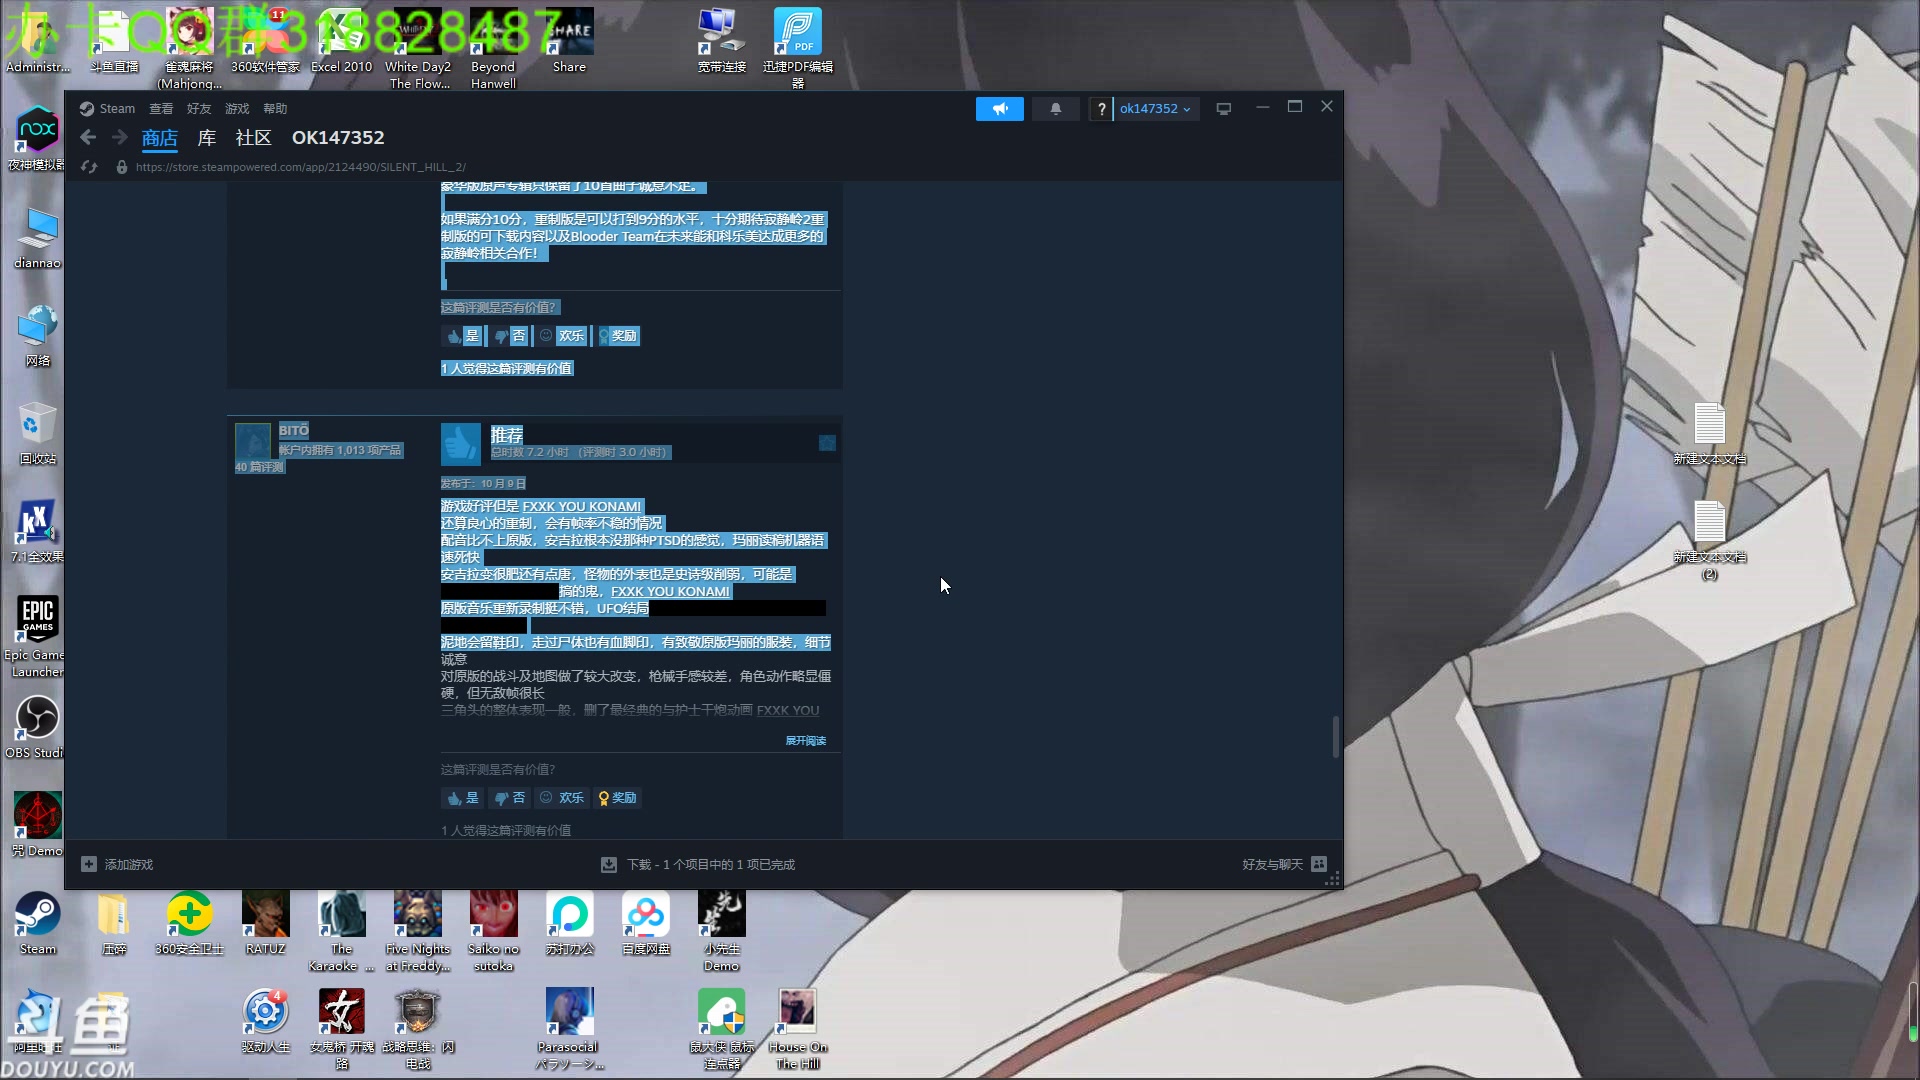Open BITO's 40 篇评测 link
The height and width of the screenshot is (1080, 1920).
(x=260, y=467)
